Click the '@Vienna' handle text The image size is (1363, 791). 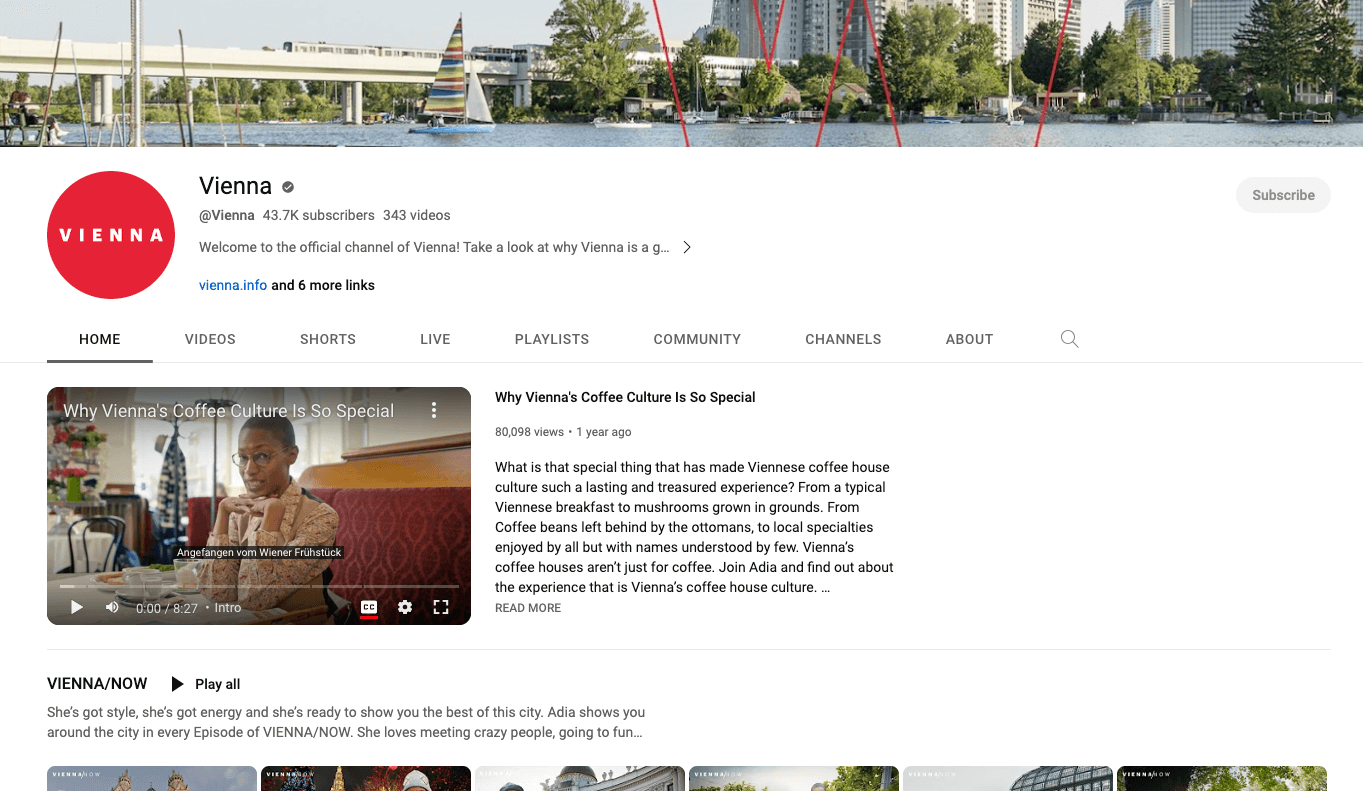(227, 215)
